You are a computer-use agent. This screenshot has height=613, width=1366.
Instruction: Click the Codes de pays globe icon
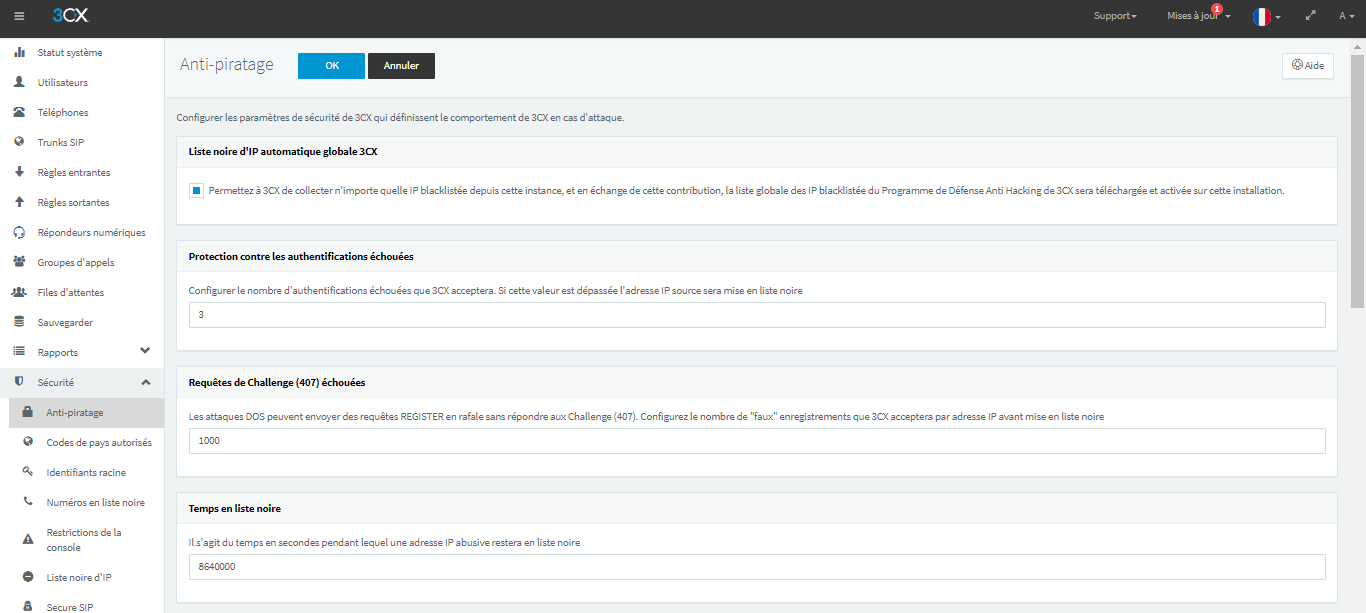[x=28, y=442]
